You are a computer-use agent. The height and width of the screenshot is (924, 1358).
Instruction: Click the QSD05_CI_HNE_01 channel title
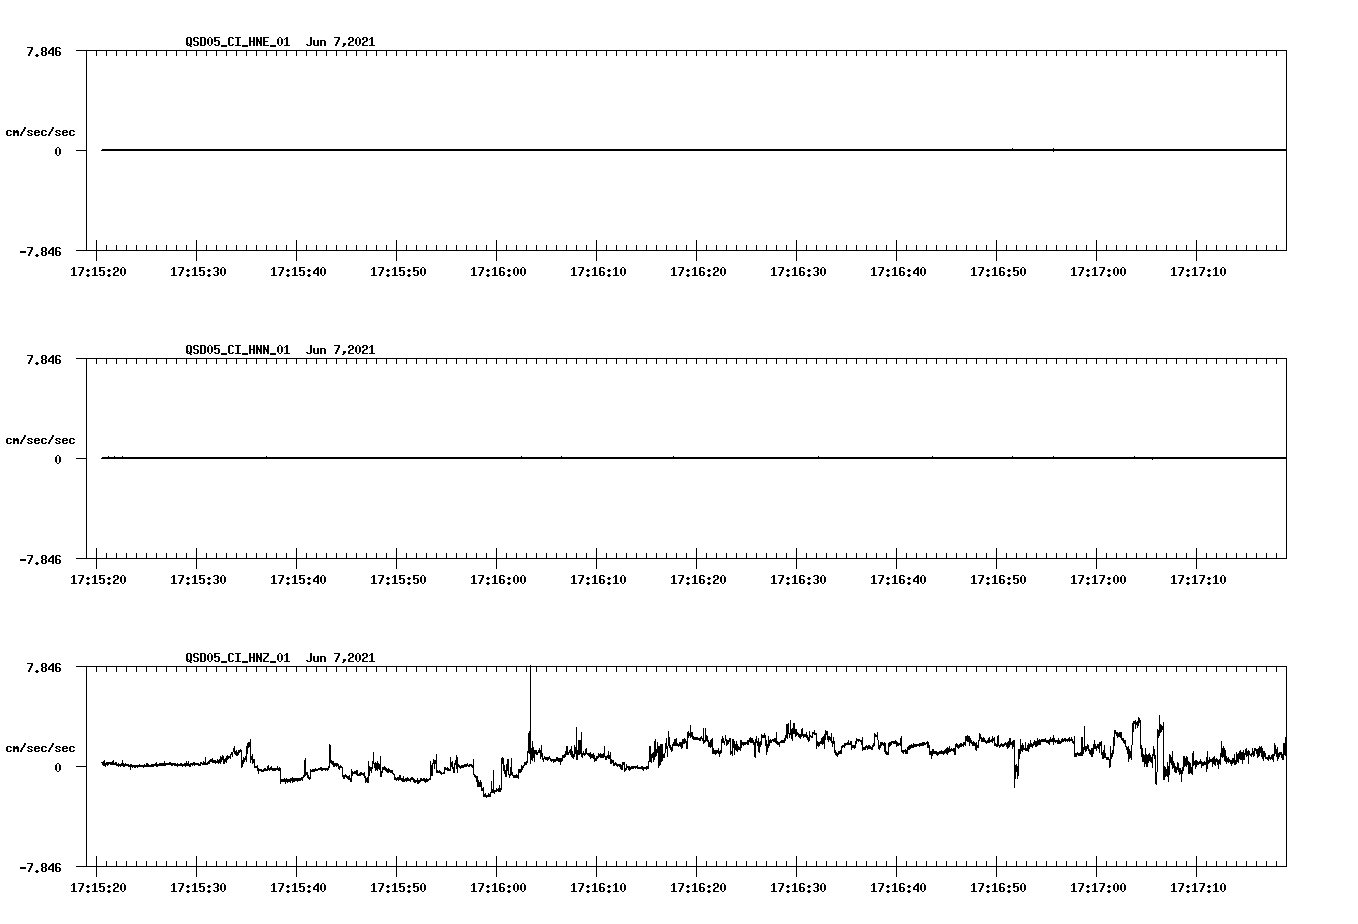coord(238,42)
